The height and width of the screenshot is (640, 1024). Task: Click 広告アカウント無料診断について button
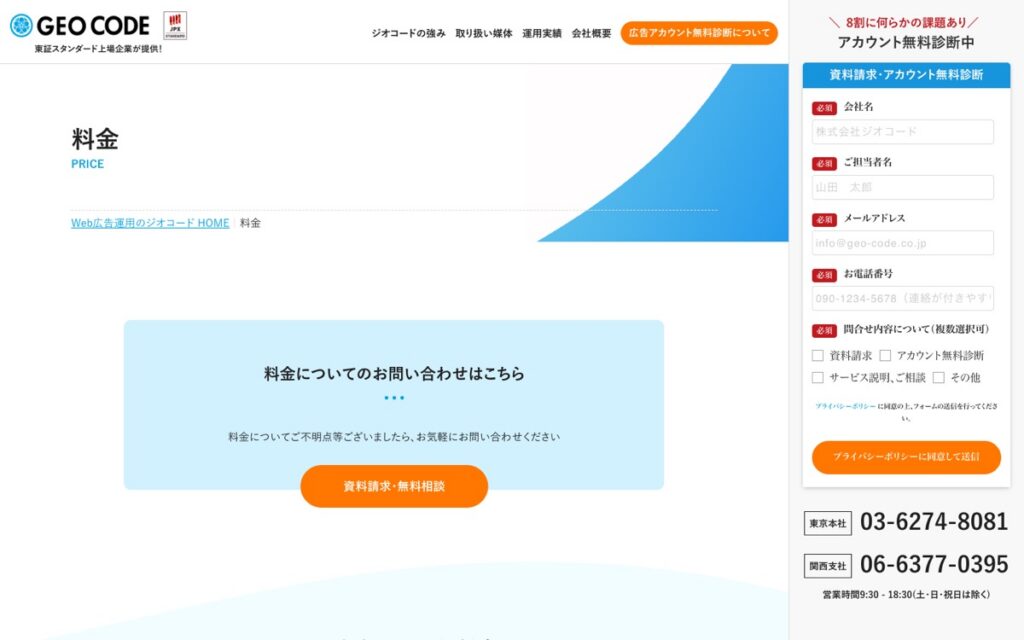(699, 33)
